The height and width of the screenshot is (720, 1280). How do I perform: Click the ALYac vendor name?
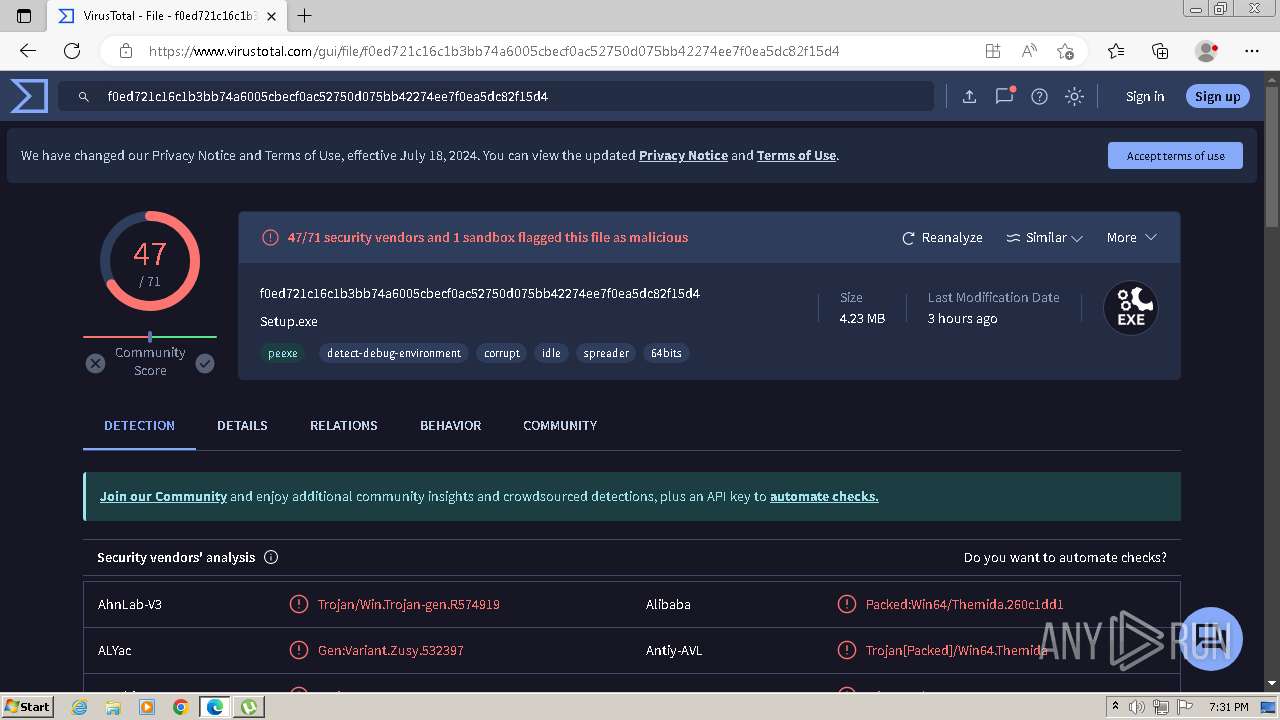point(115,650)
